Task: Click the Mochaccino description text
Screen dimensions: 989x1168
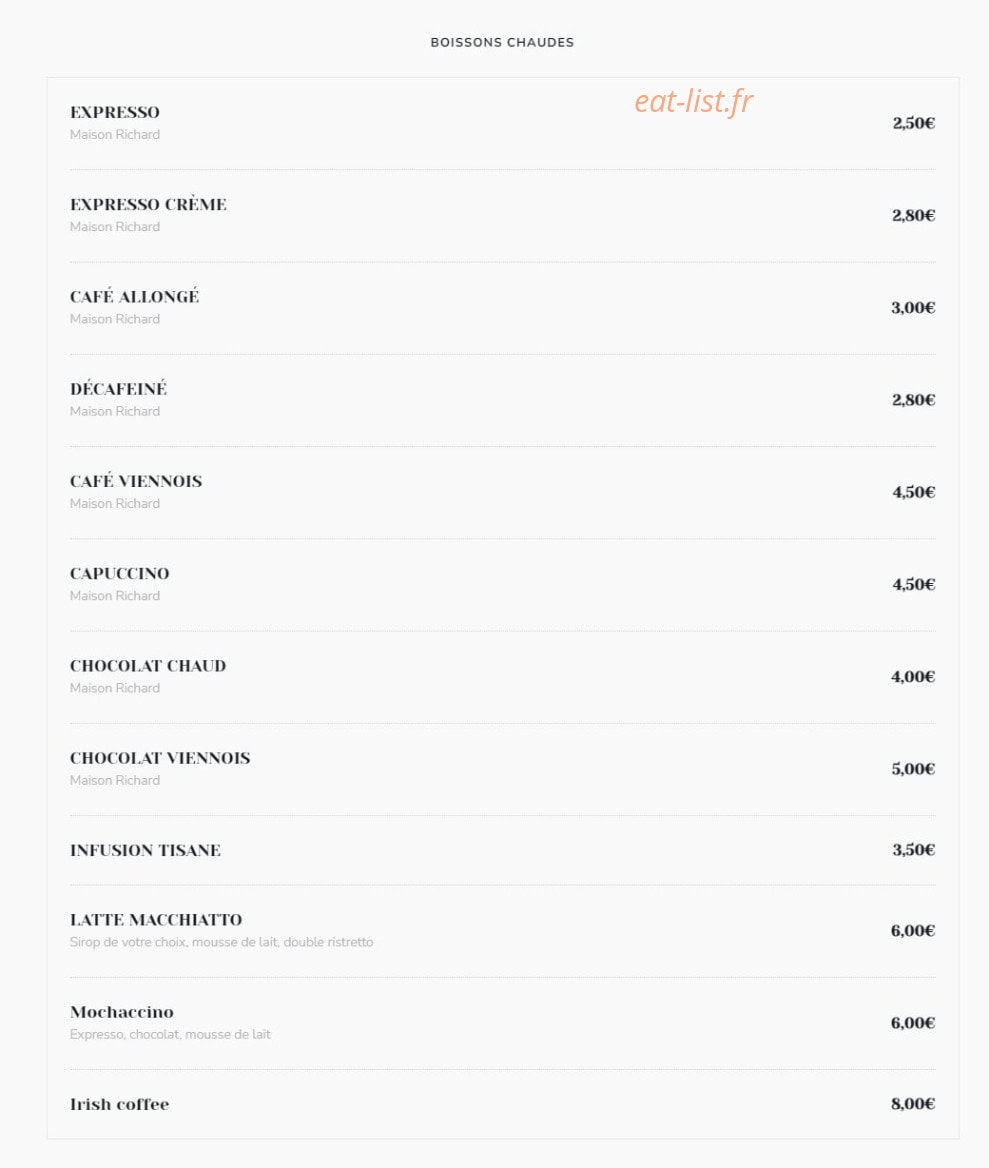Action: pos(171,1035)
